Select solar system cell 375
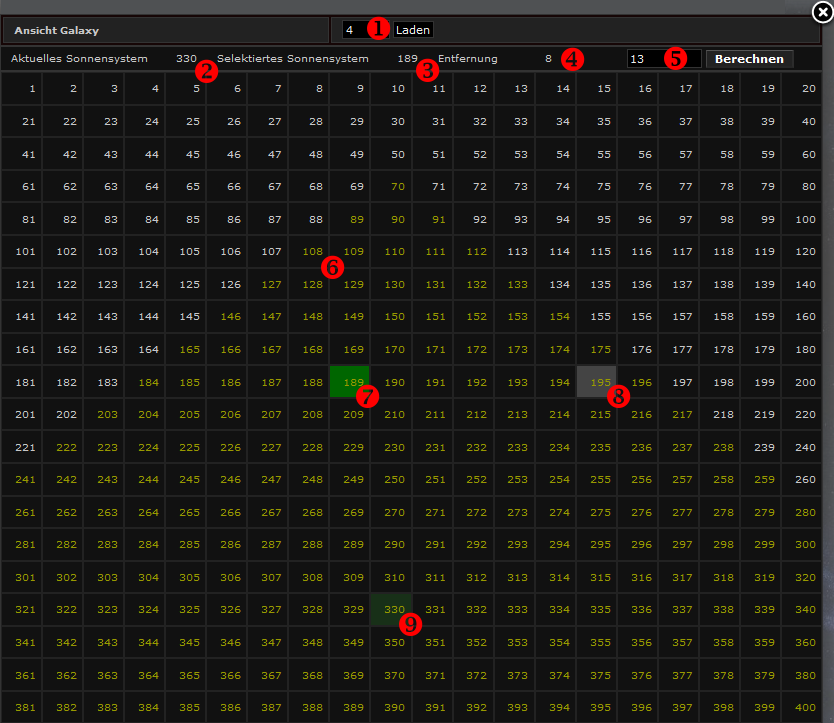 coord(596,675)
